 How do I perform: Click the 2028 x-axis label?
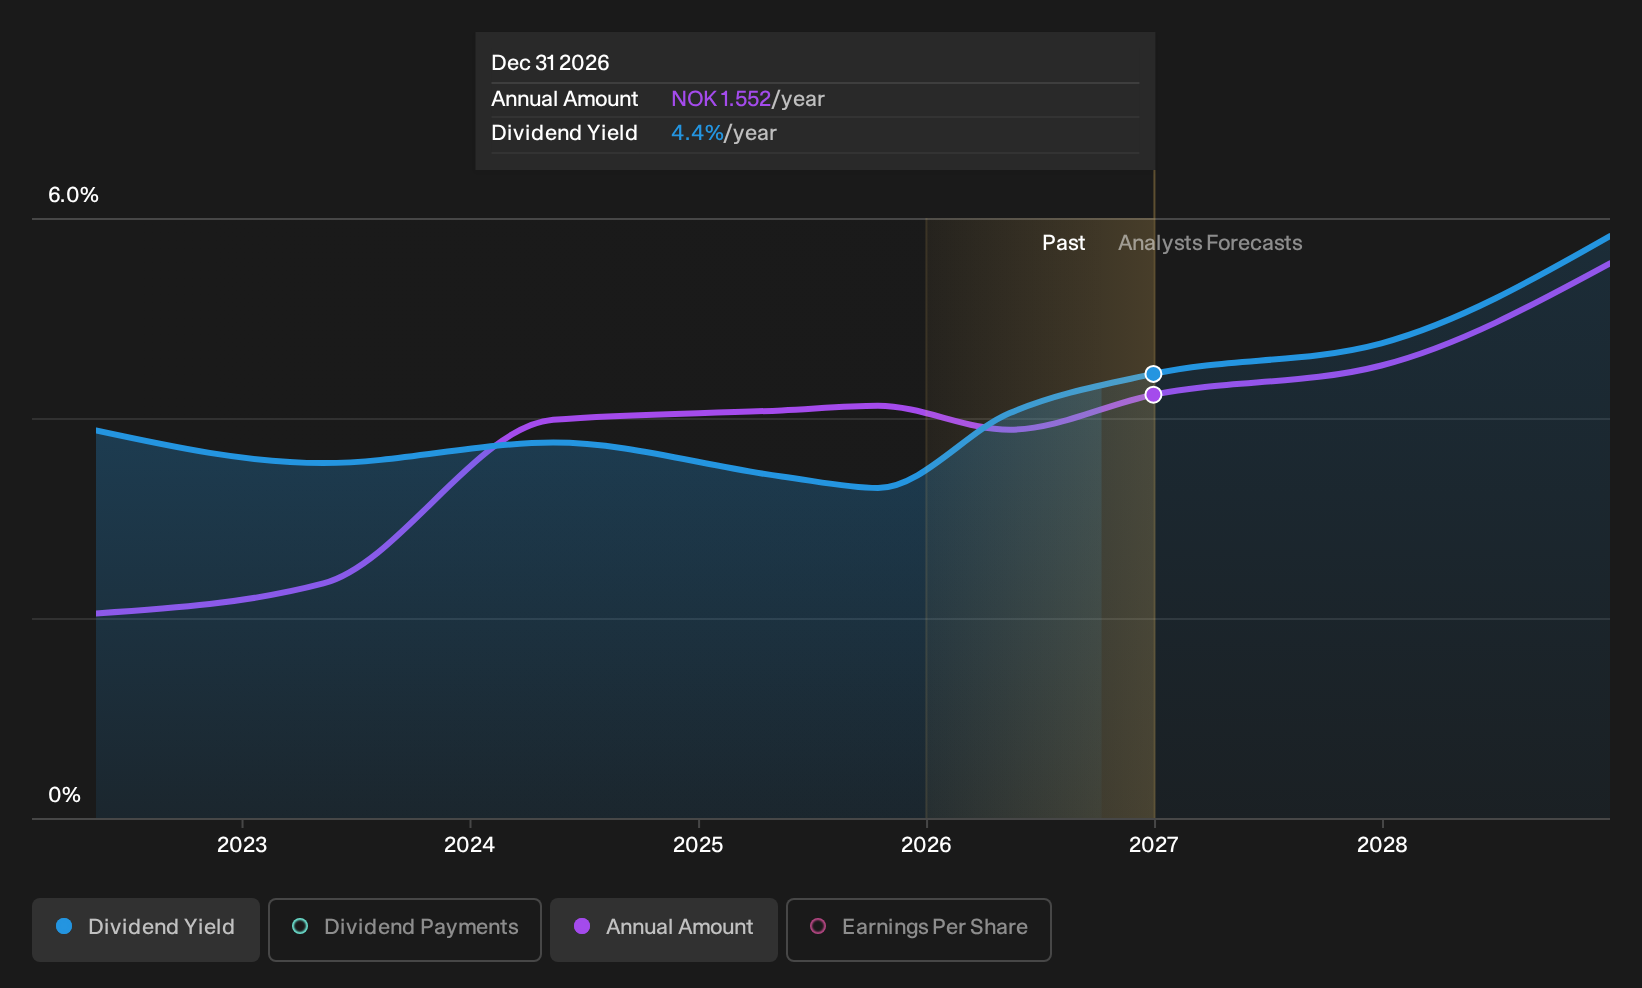(x=1382, y=845)
